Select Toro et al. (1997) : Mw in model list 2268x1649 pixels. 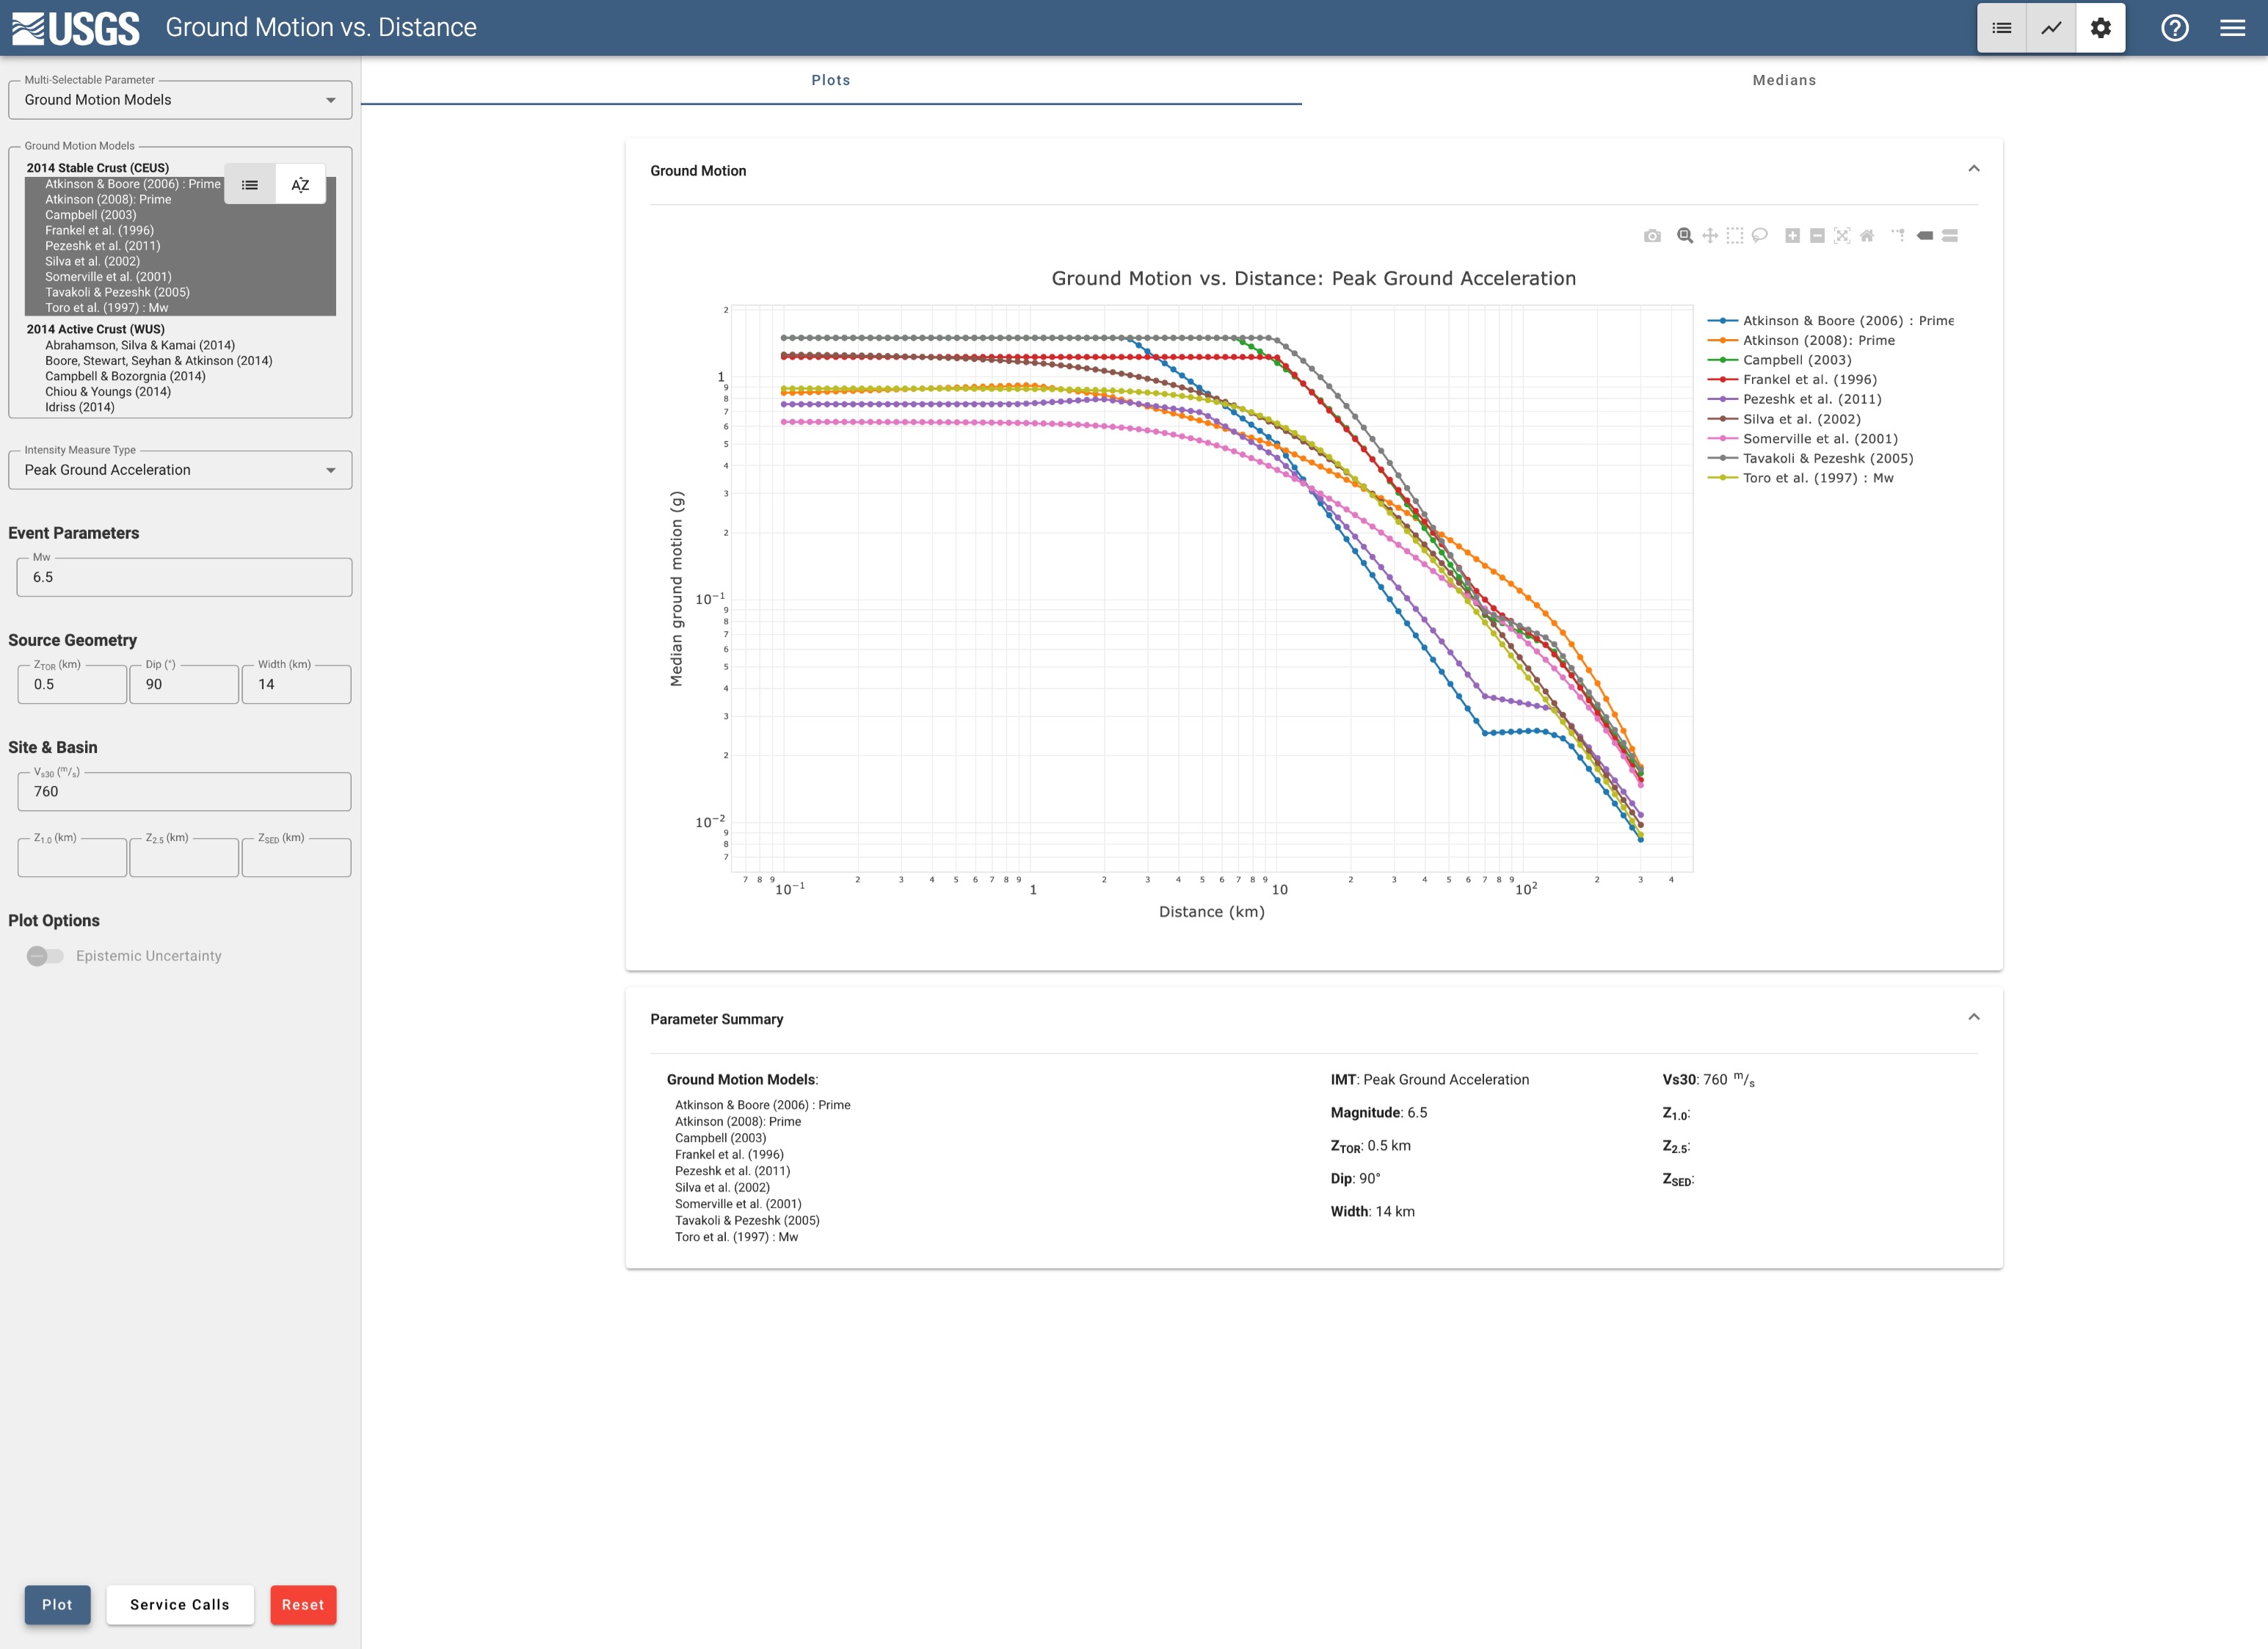point(106,308)
